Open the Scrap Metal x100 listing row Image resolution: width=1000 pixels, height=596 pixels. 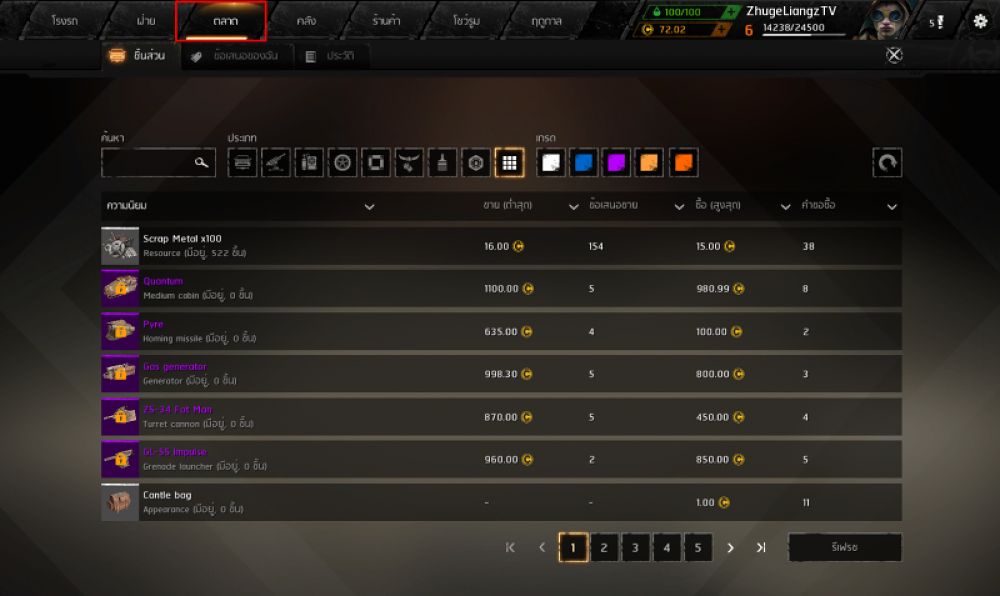pos(501,246)
